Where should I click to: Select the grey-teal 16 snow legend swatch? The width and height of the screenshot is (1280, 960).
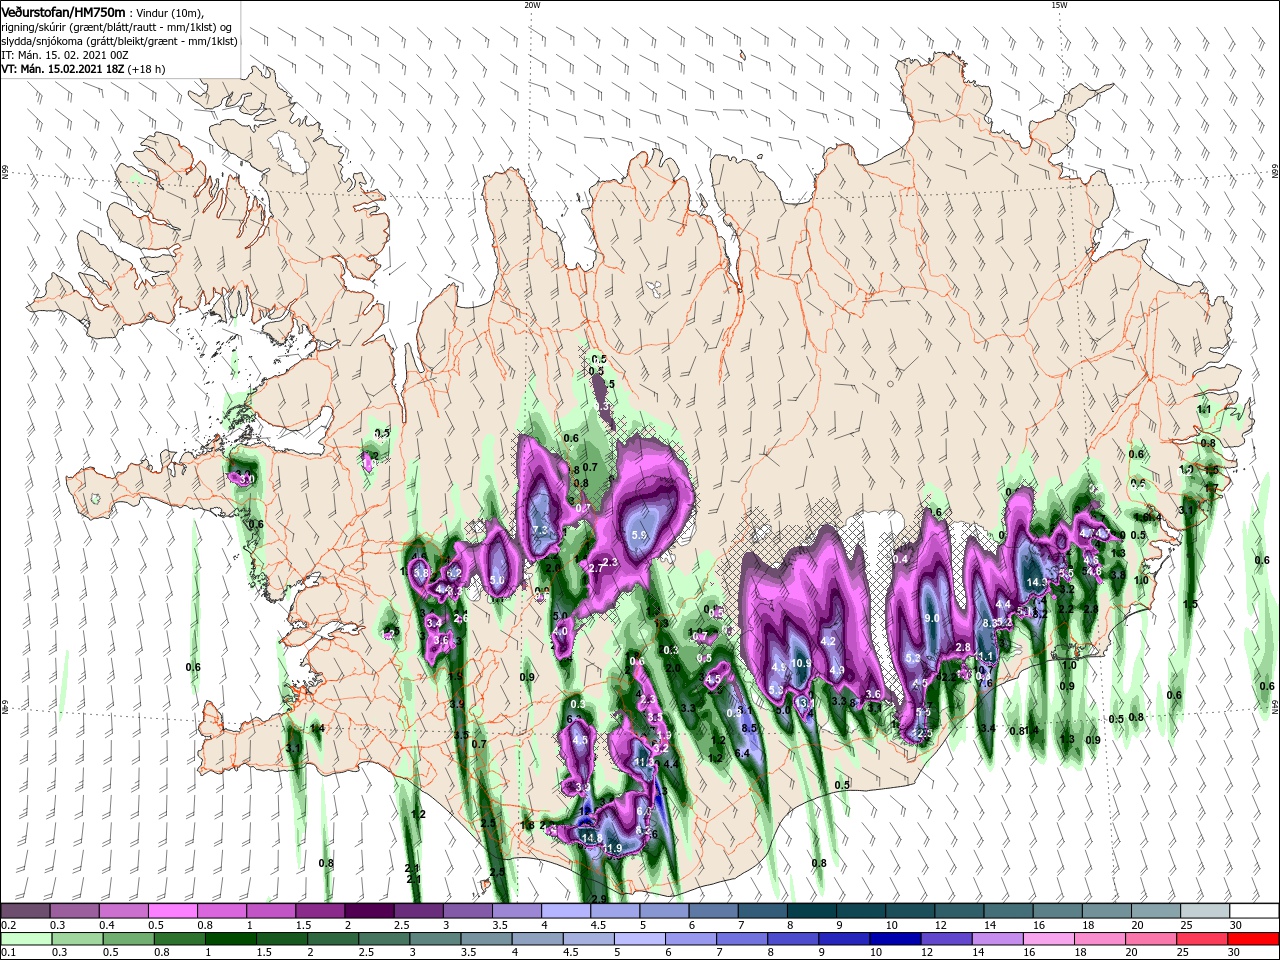(1058, 911)
